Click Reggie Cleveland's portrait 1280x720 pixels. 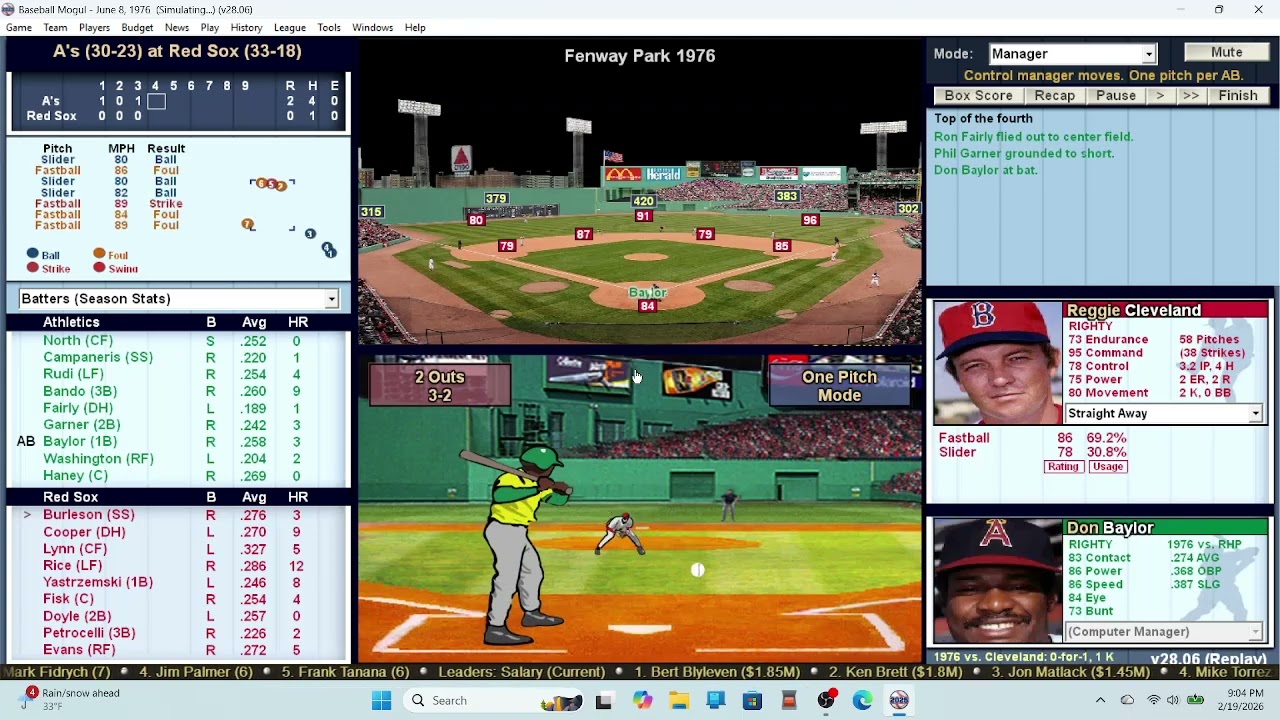point(998,364)
